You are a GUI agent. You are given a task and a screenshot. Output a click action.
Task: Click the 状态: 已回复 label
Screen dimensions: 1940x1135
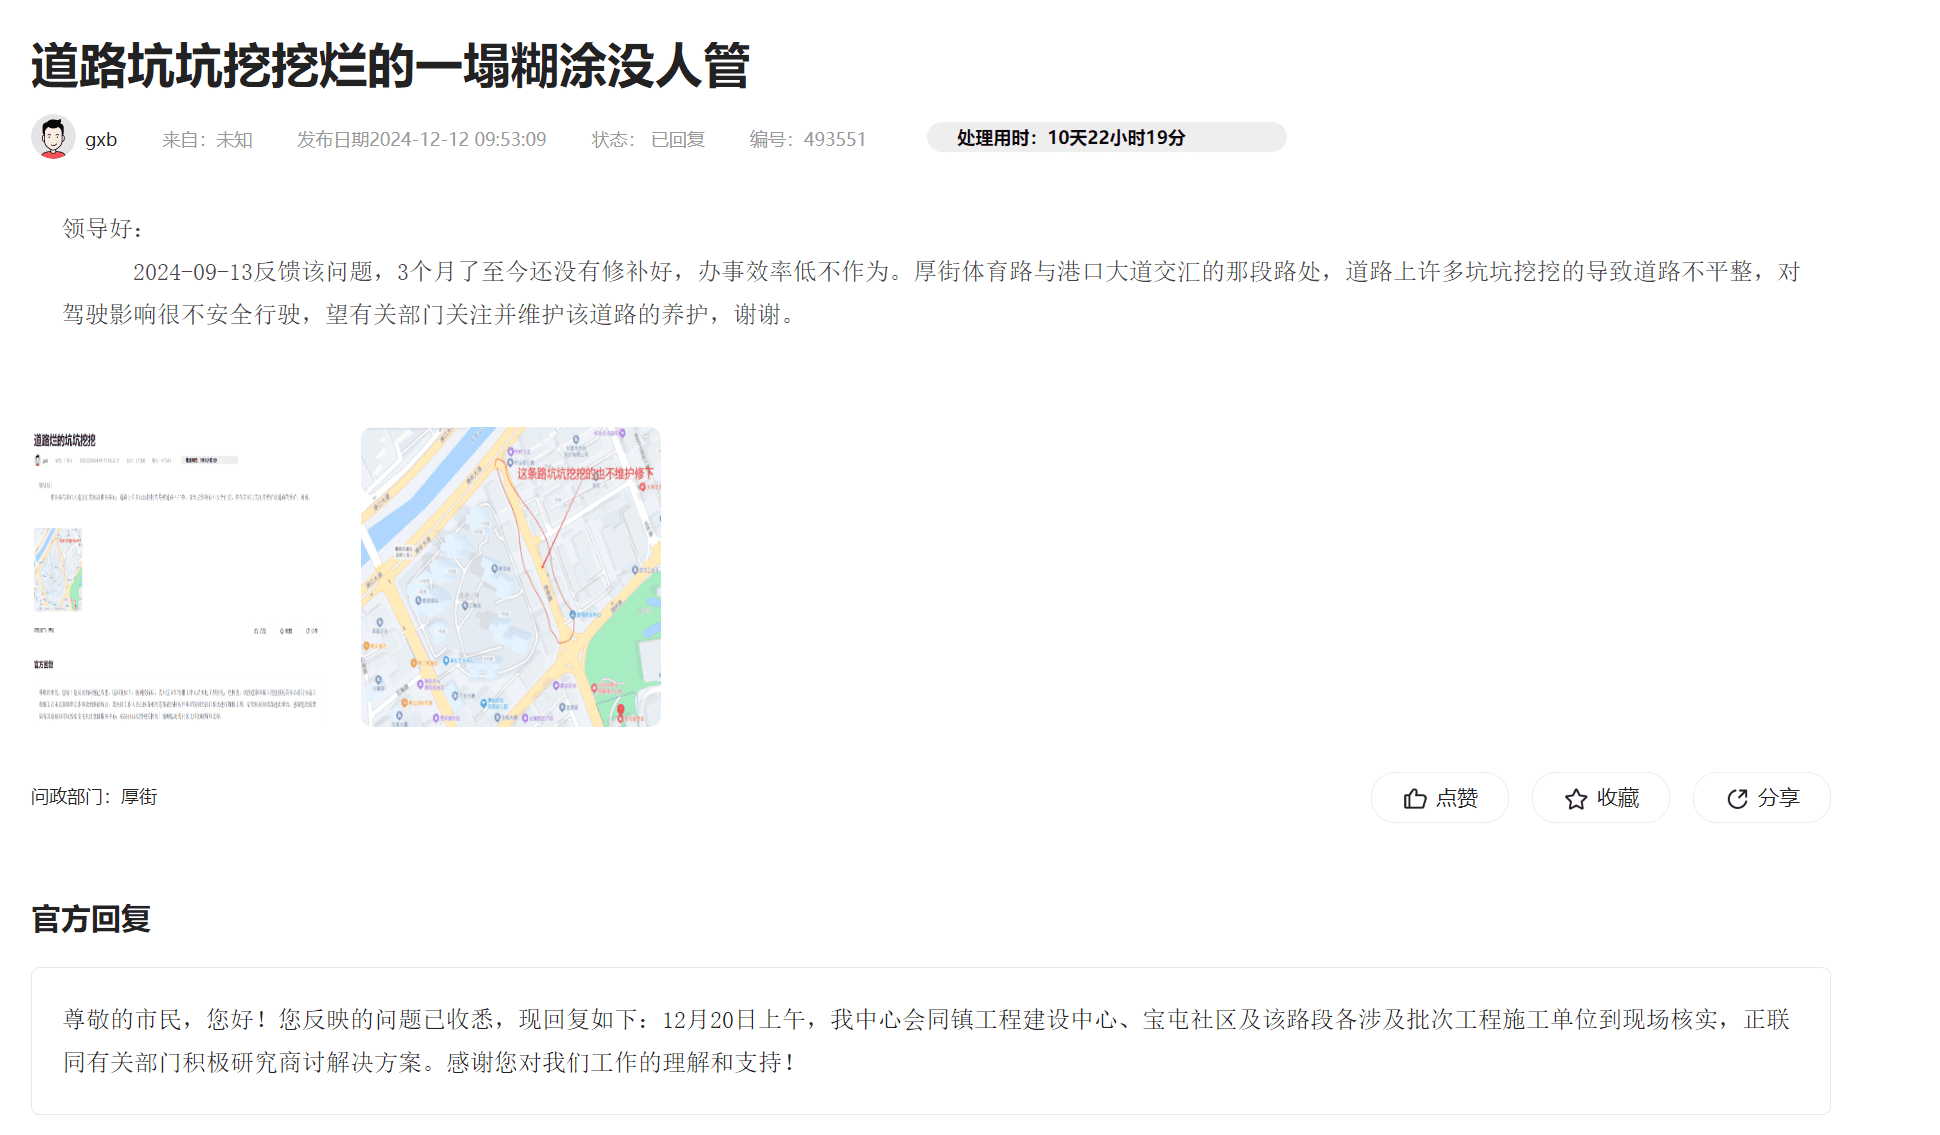tap(648, 139)
